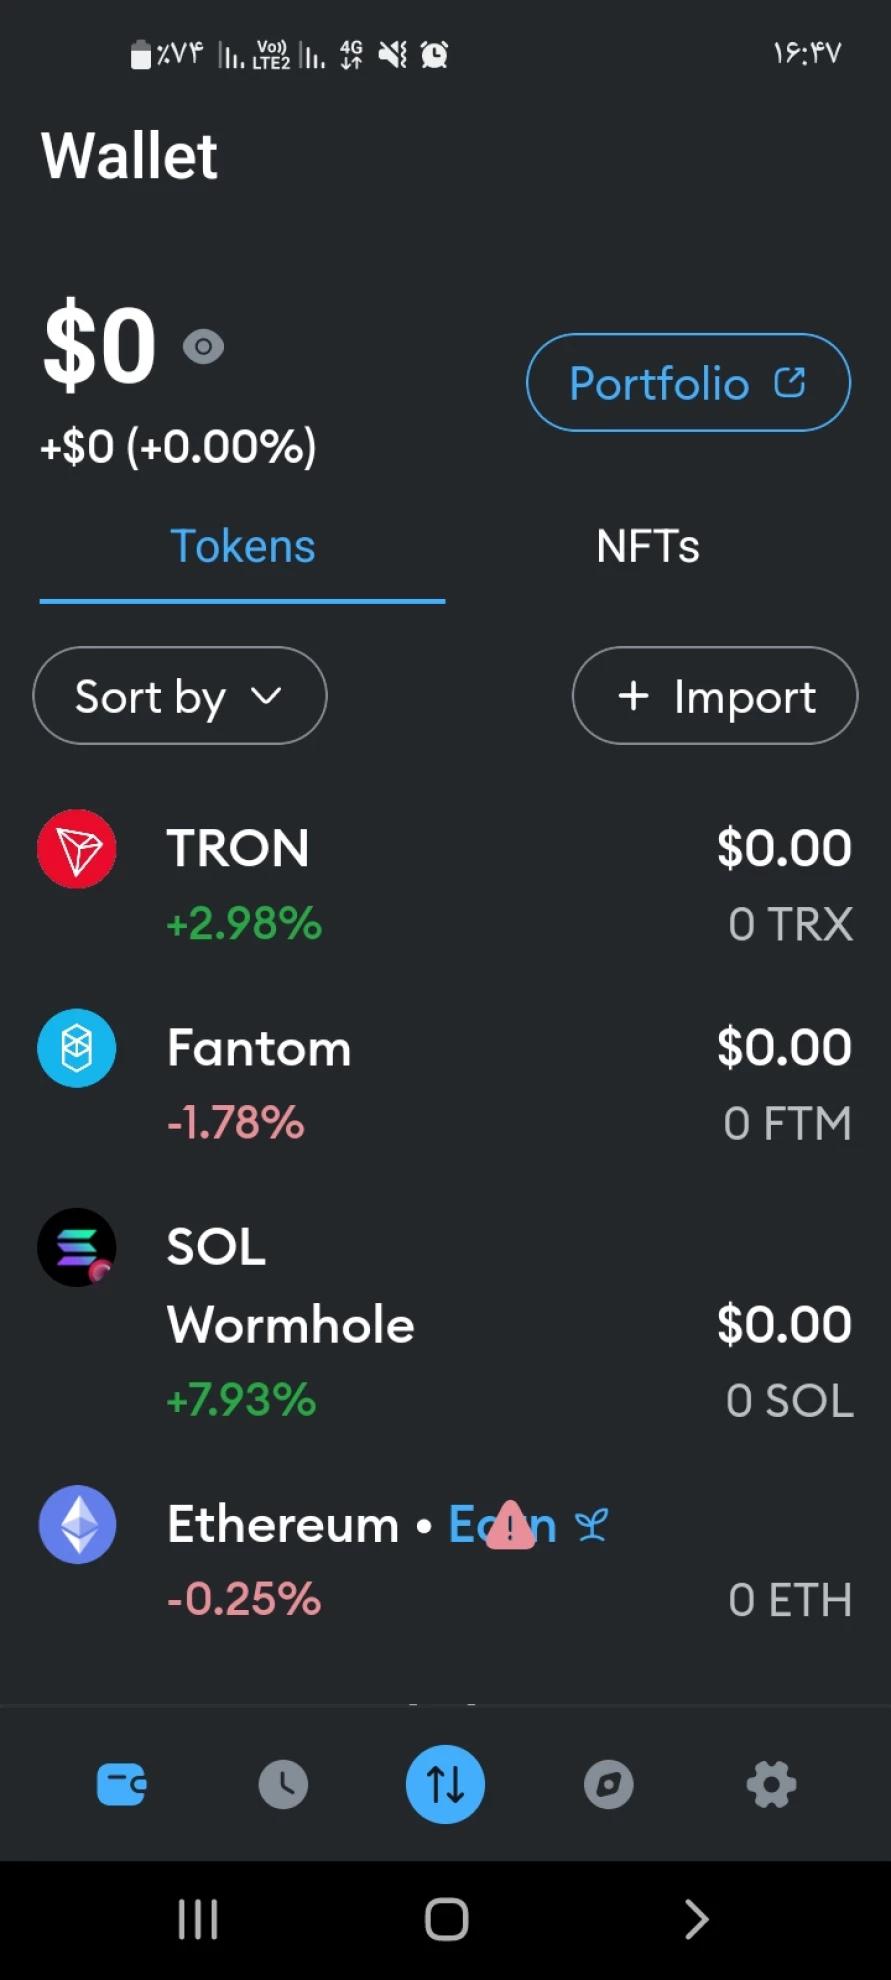Tap the blue swap arrows button
Screen dimensions: 891x1980
(x=445, y=1784)
